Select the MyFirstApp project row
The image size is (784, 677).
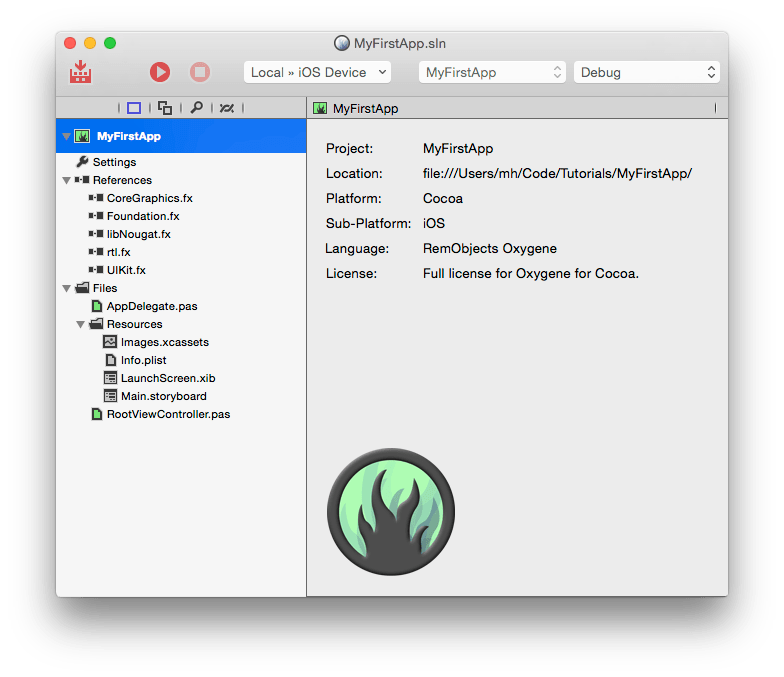181,136
